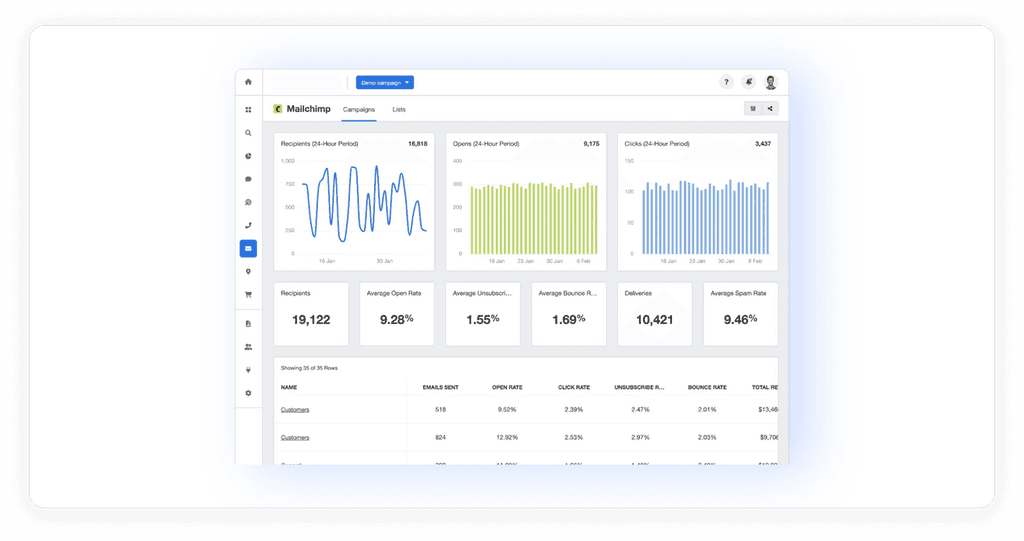This screenshot has height=541, width=1024.
Task: Open the location pin sidebar icon
Action: [248, 272]
